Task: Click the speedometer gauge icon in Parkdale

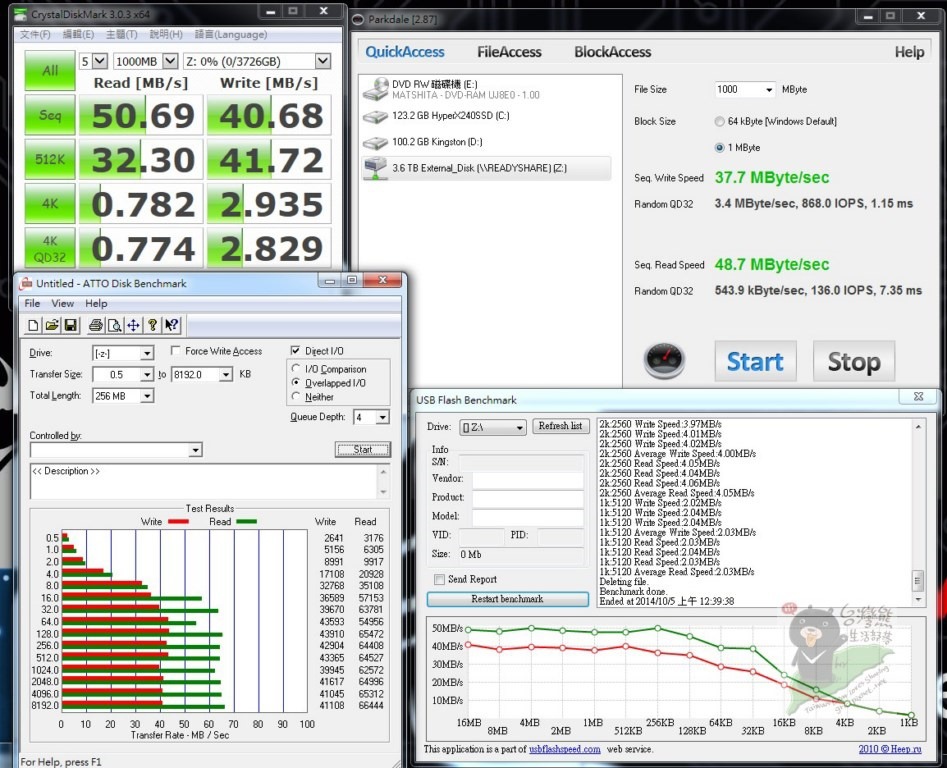Action: 663,361
